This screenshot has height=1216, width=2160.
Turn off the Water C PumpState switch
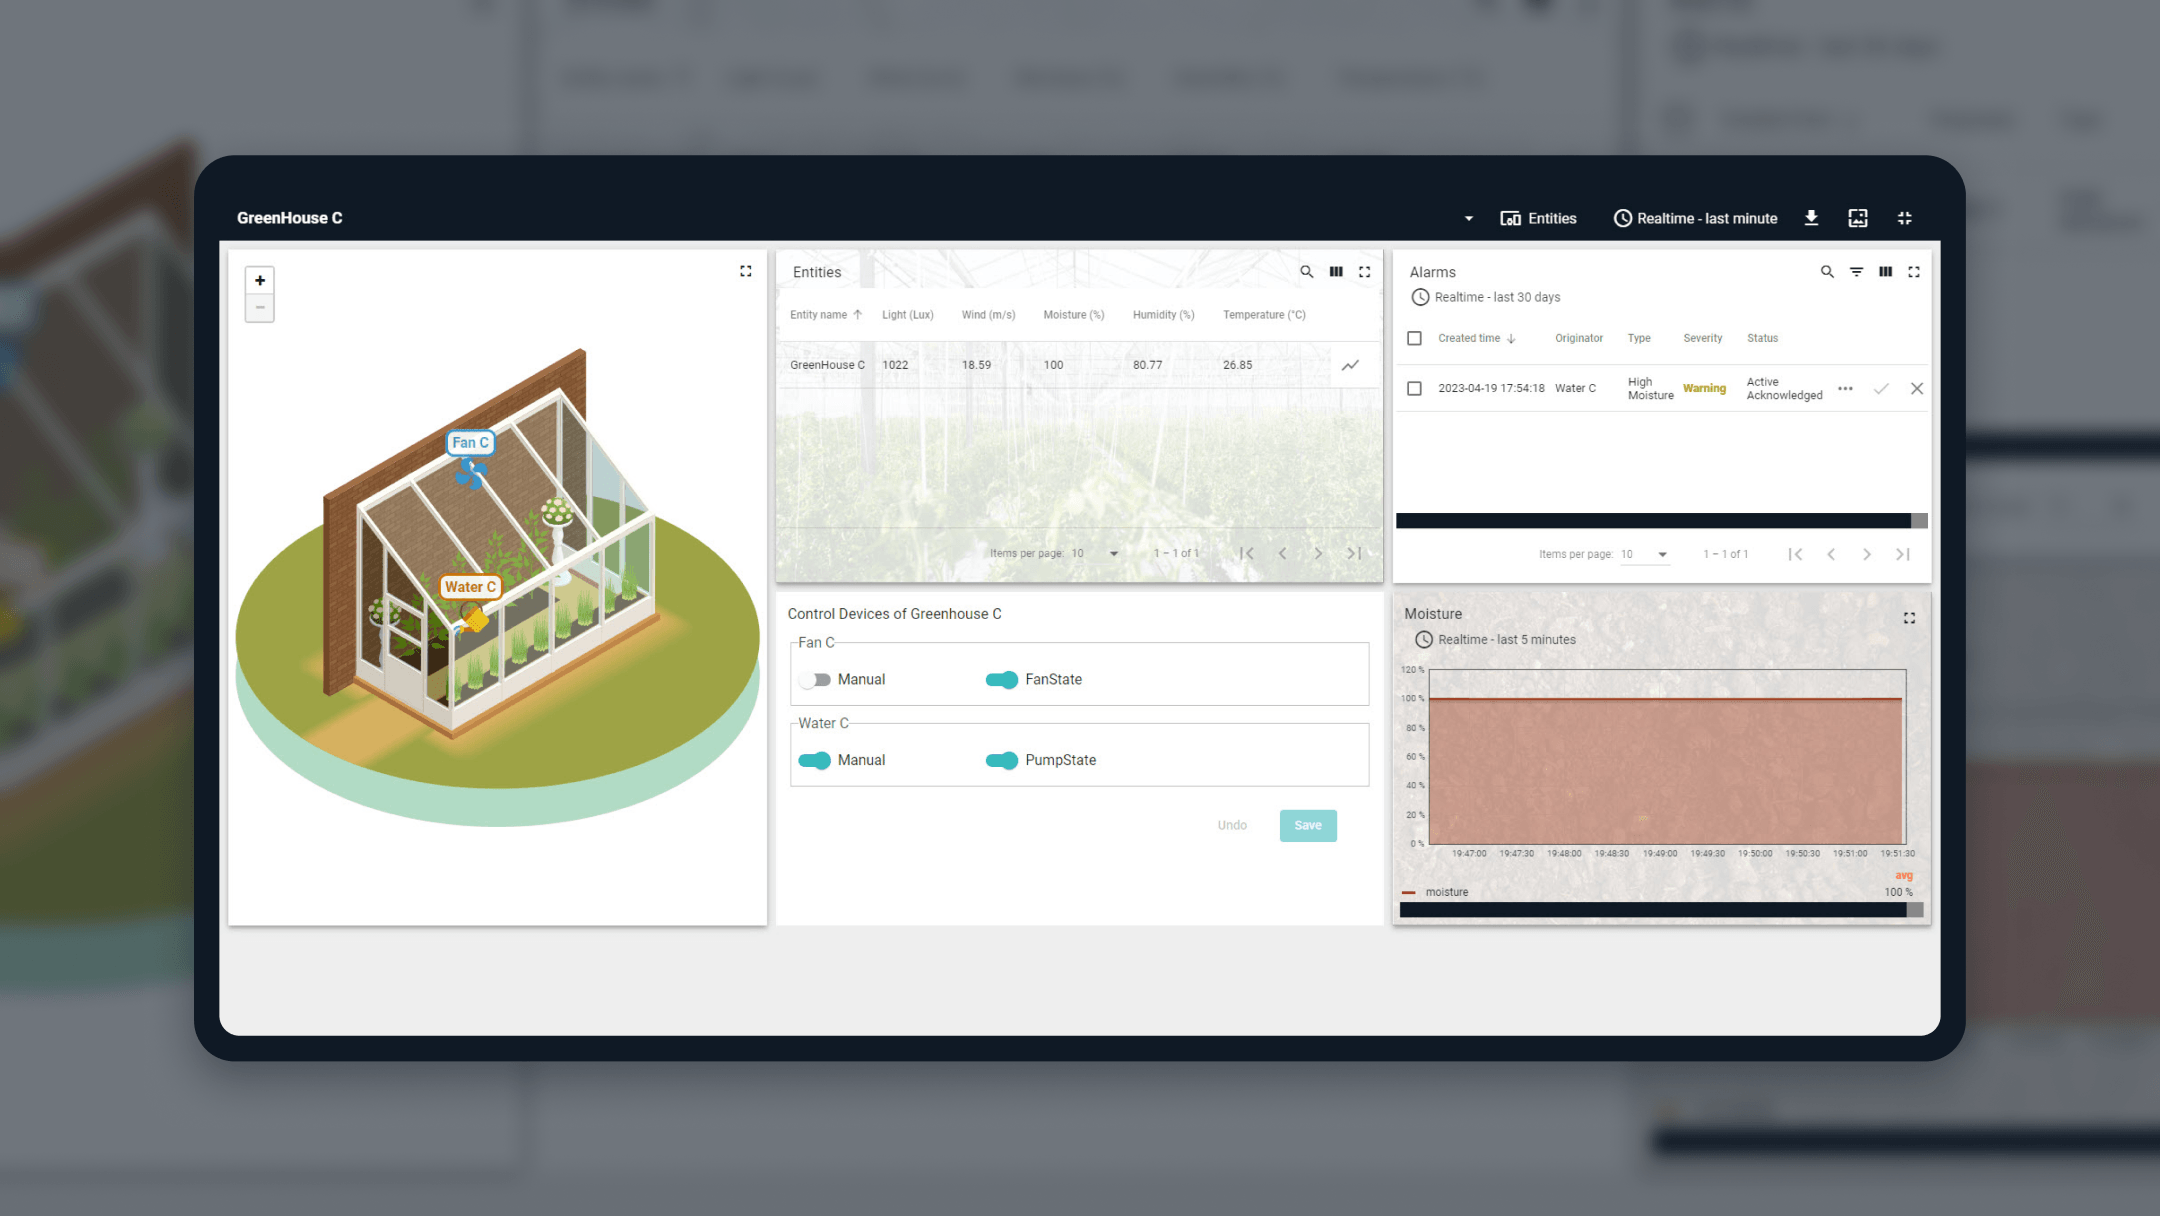point(1001,761)
